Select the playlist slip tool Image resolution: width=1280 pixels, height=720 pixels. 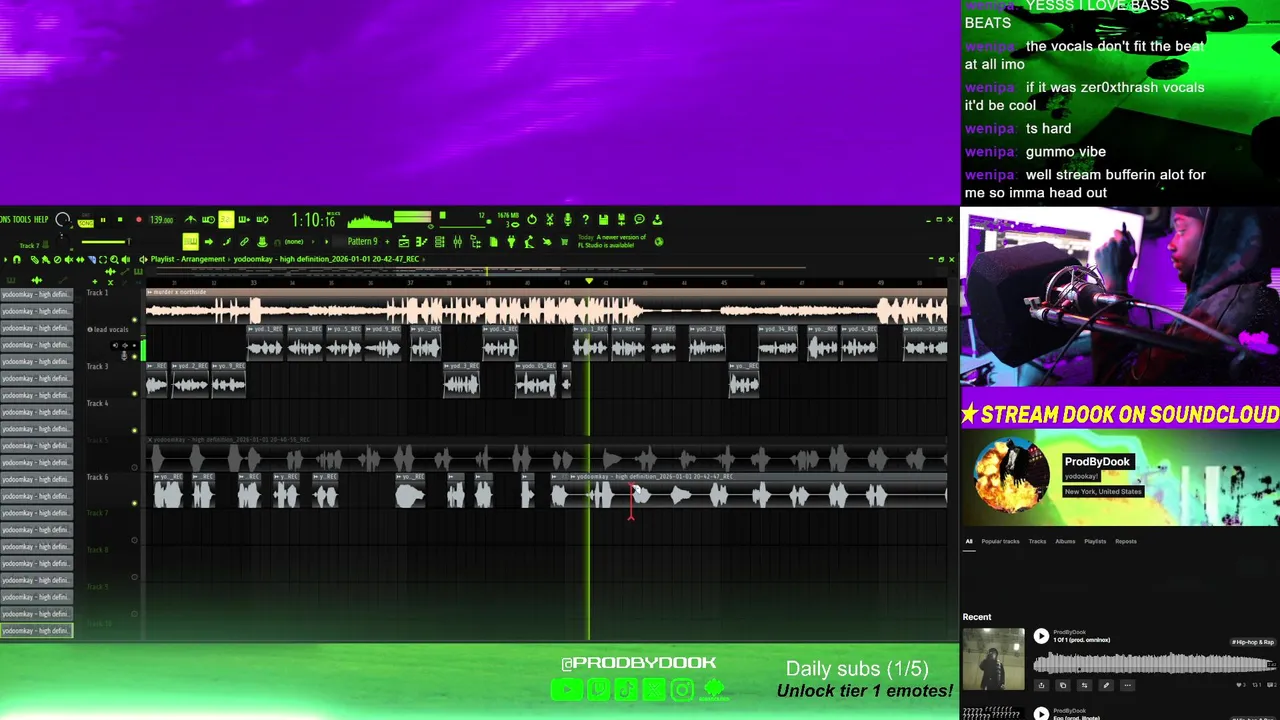tap(80, 259)
